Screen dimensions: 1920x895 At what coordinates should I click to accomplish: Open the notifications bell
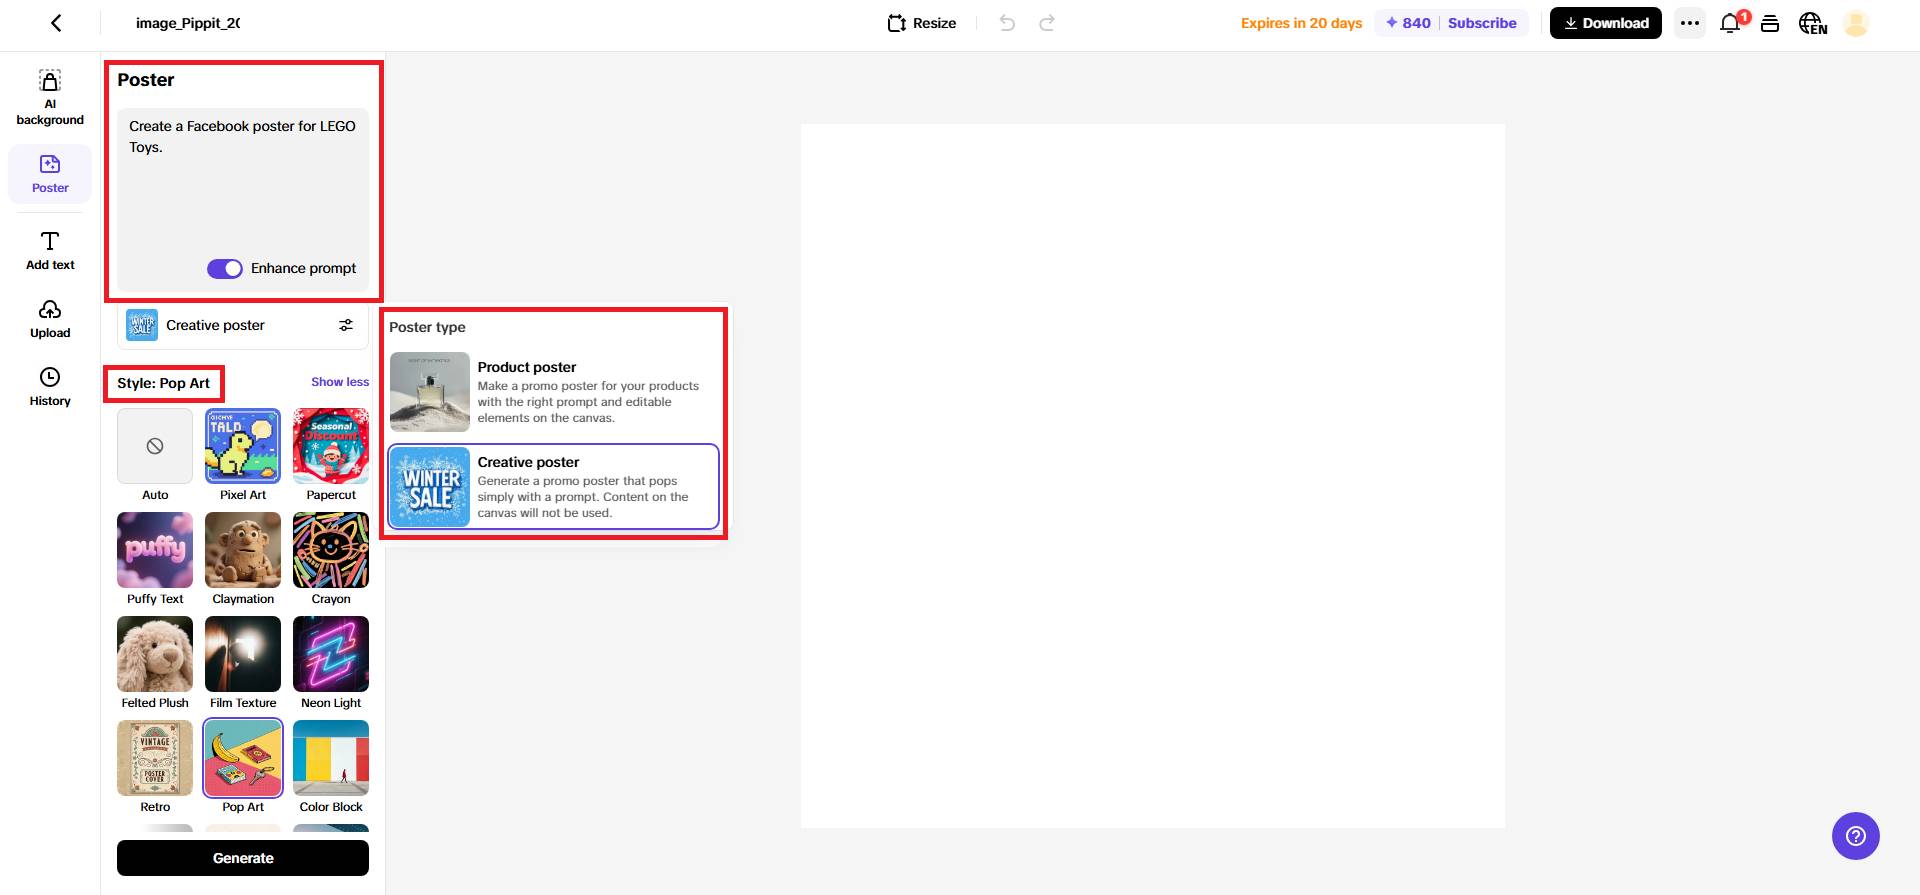1730,23
